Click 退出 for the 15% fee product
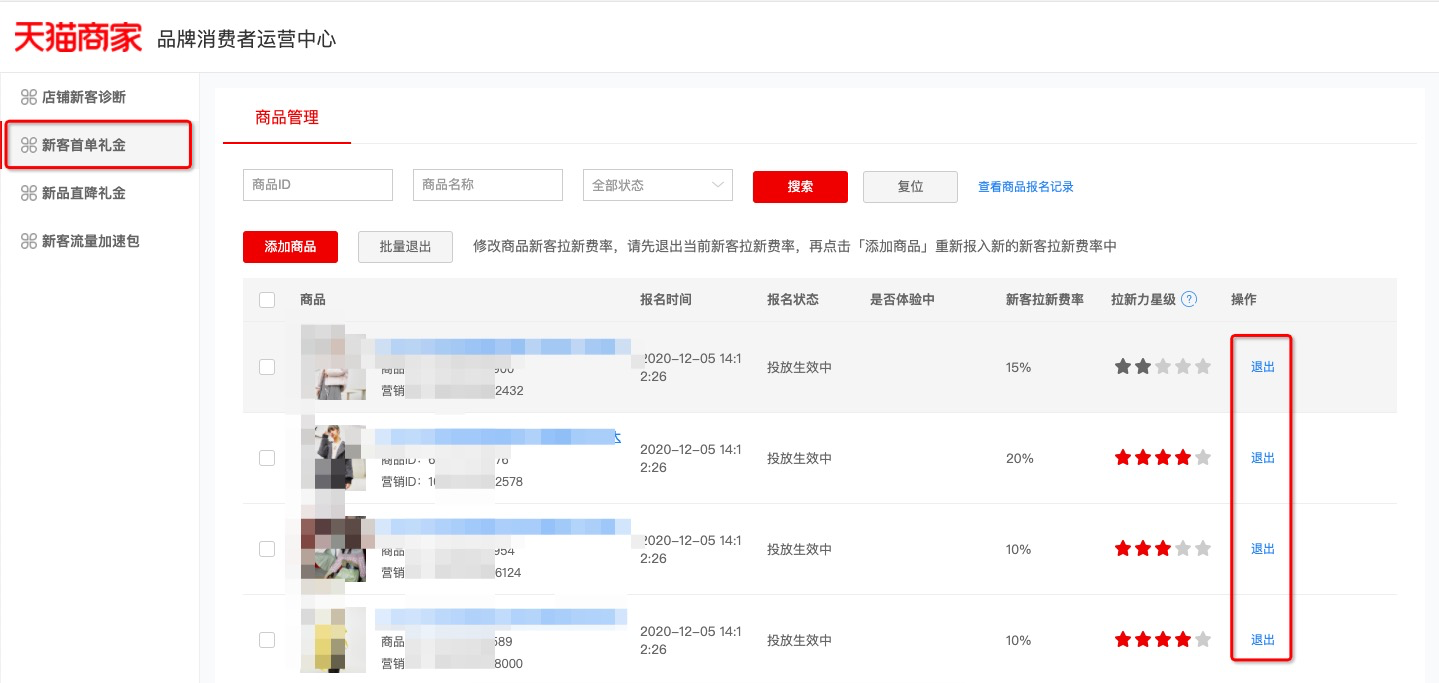The image size is (1439, 683). (x=1263, y=367)
